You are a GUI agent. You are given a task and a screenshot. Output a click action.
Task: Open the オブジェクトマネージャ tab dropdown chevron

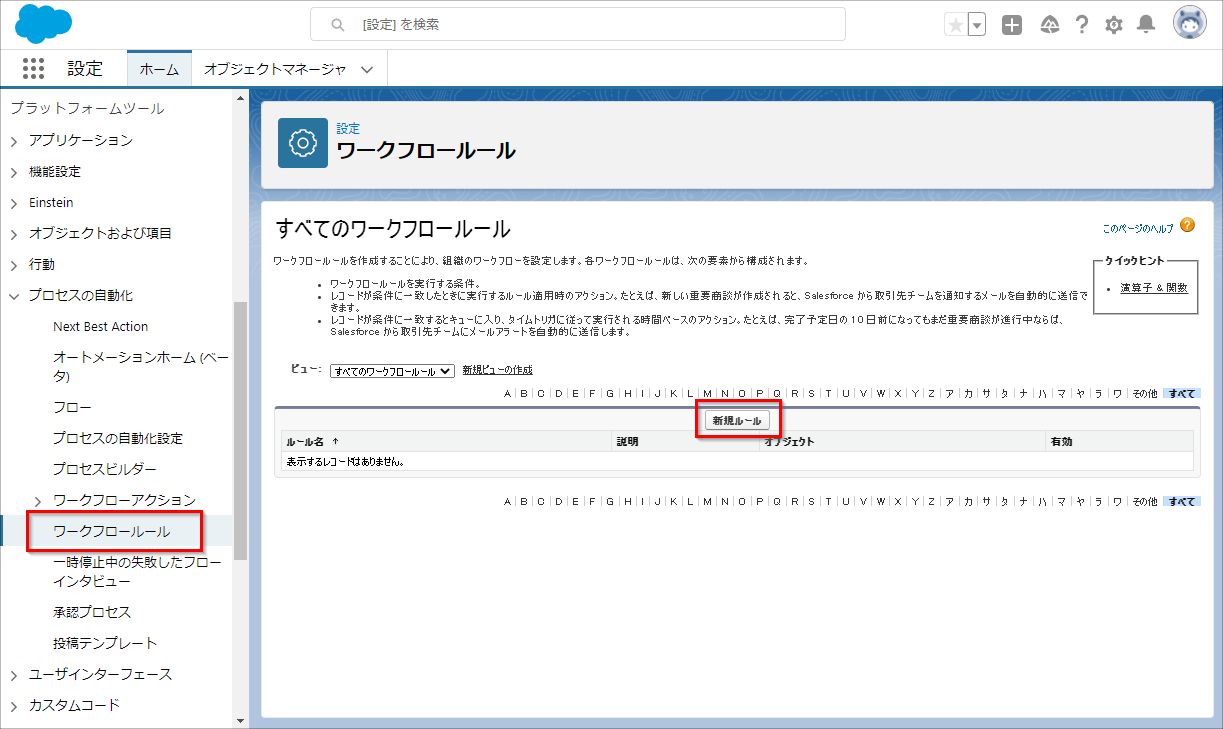[367, 70]
